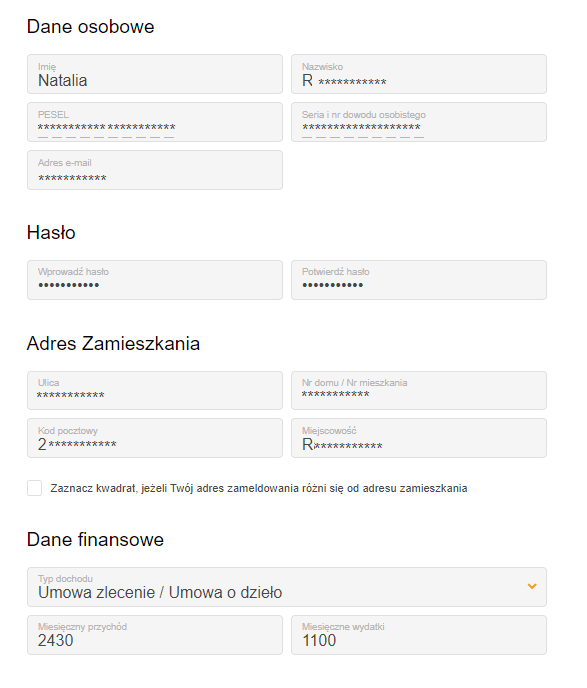Screen dimensions: 587x688
Task: Click the orange chevron in Typ dochodu
Action: click(532, 586)
